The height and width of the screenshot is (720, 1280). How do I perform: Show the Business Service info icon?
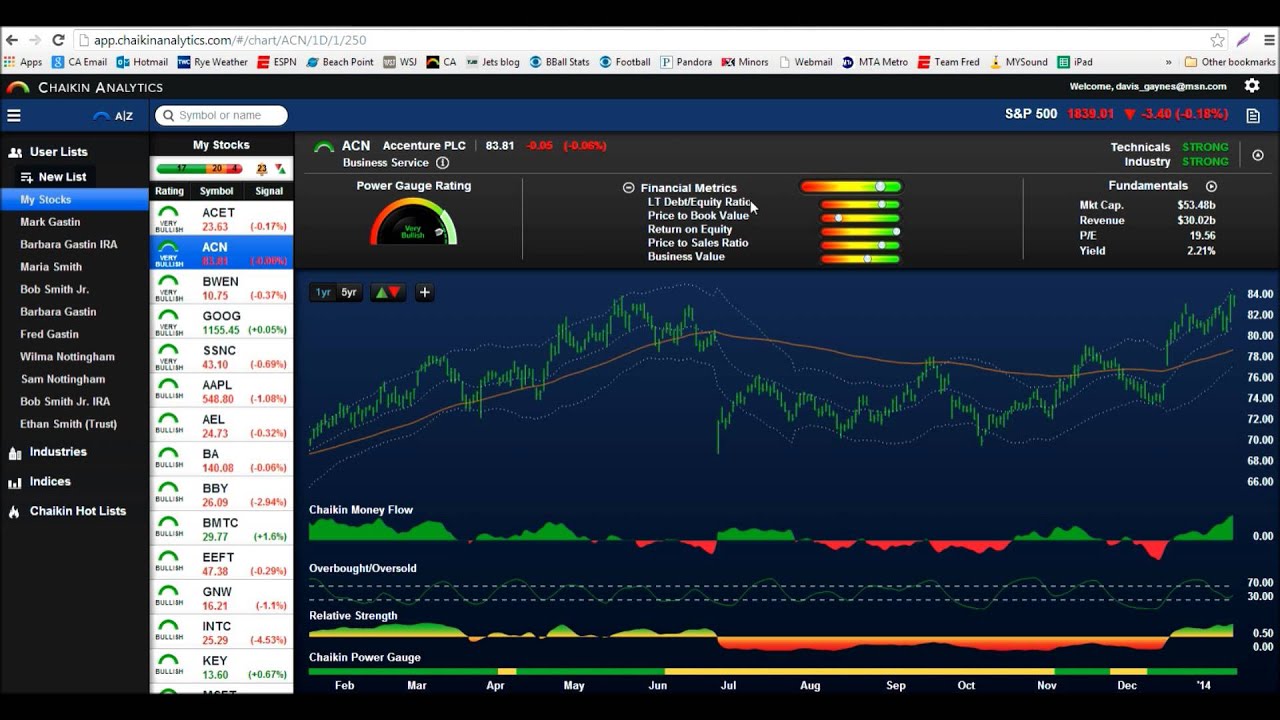click(x=442, y=162)
